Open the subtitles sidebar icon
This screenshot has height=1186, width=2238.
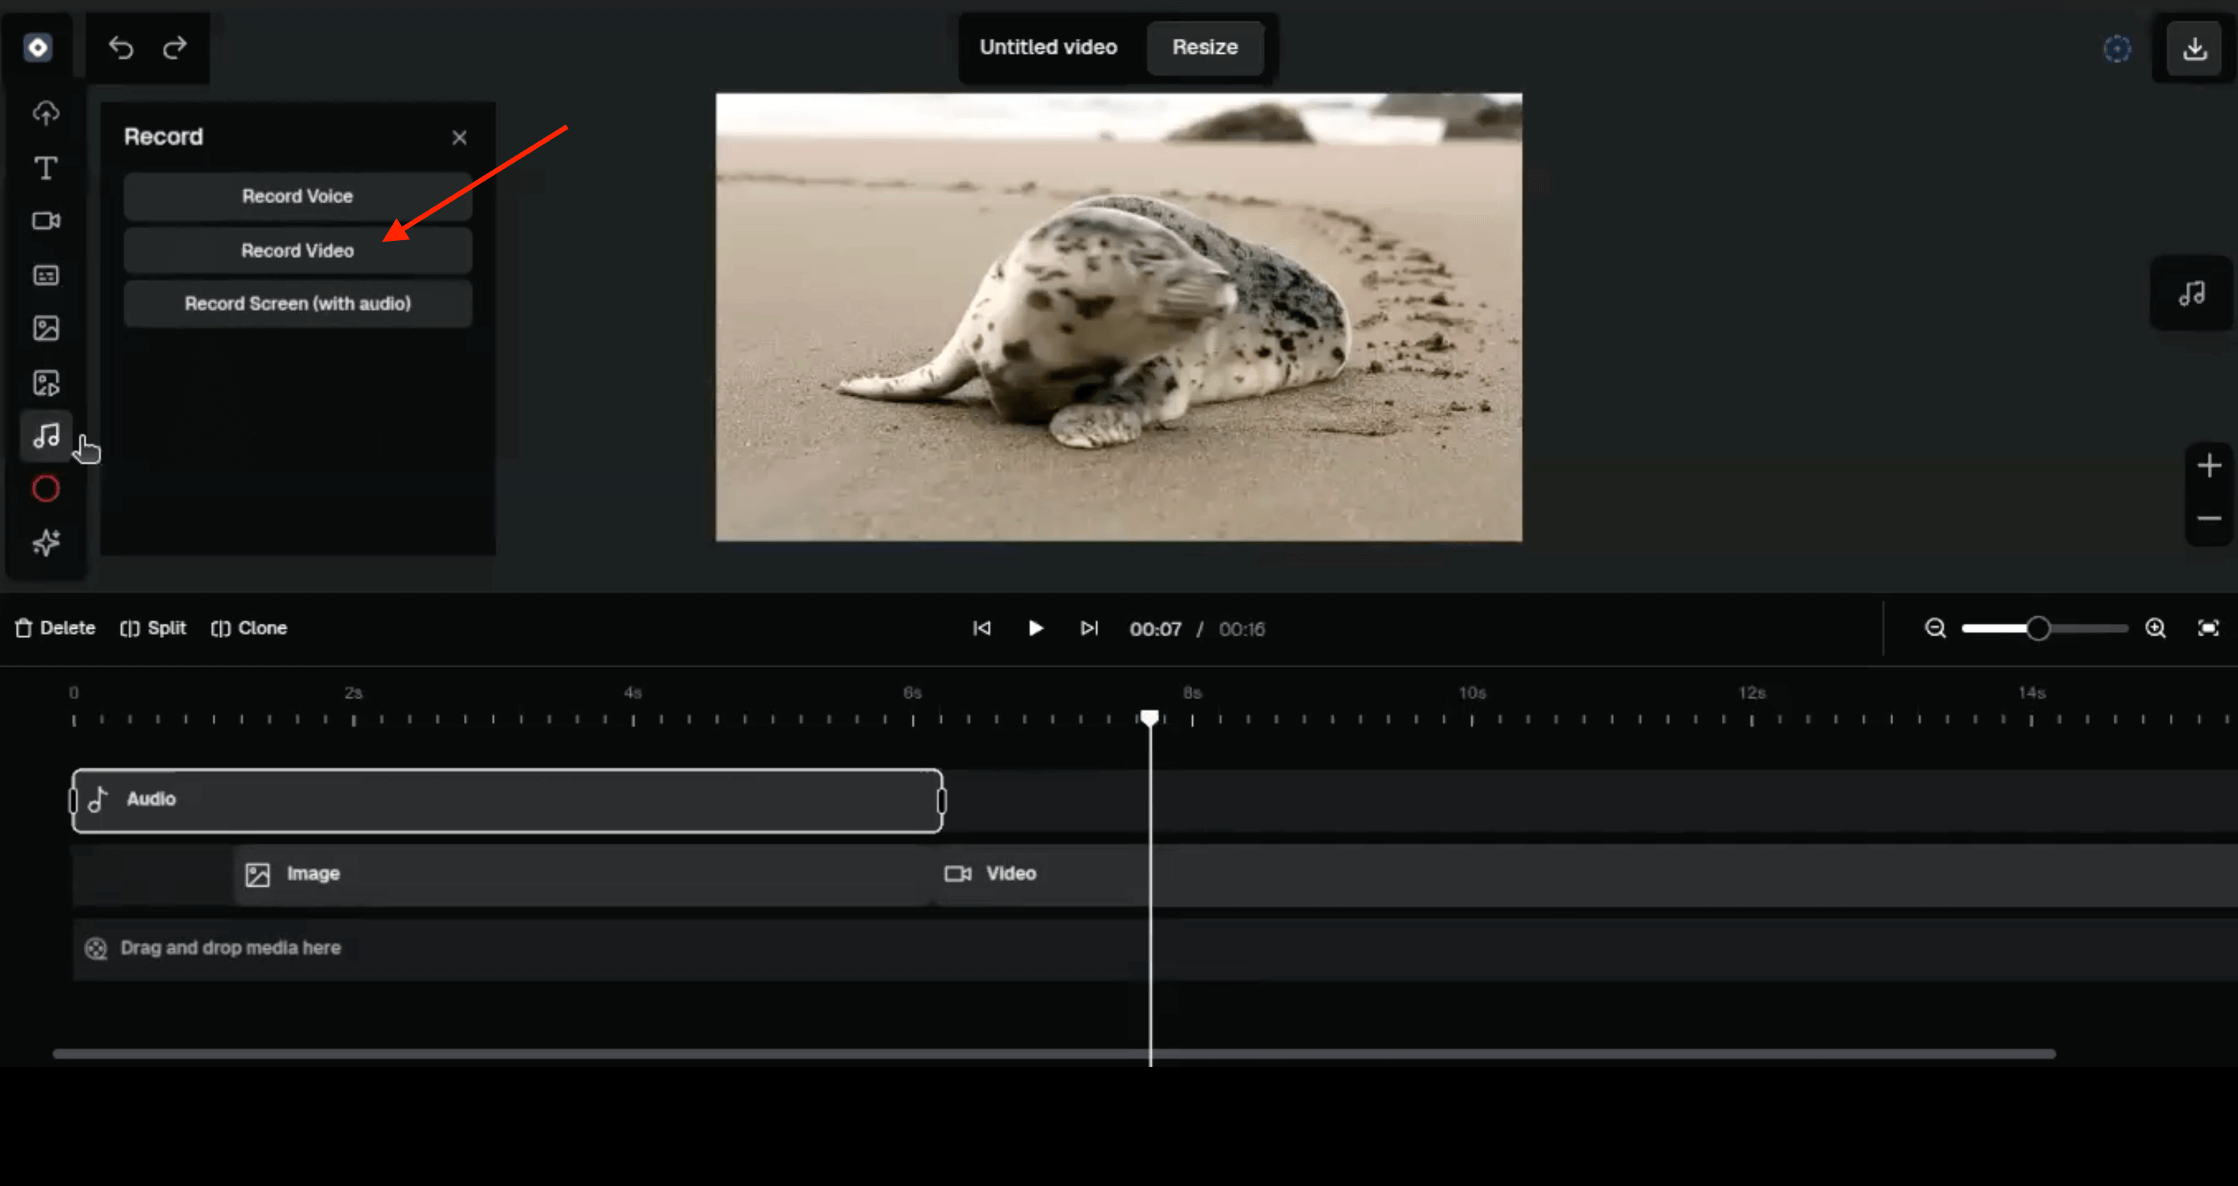[x=46, y=275]
